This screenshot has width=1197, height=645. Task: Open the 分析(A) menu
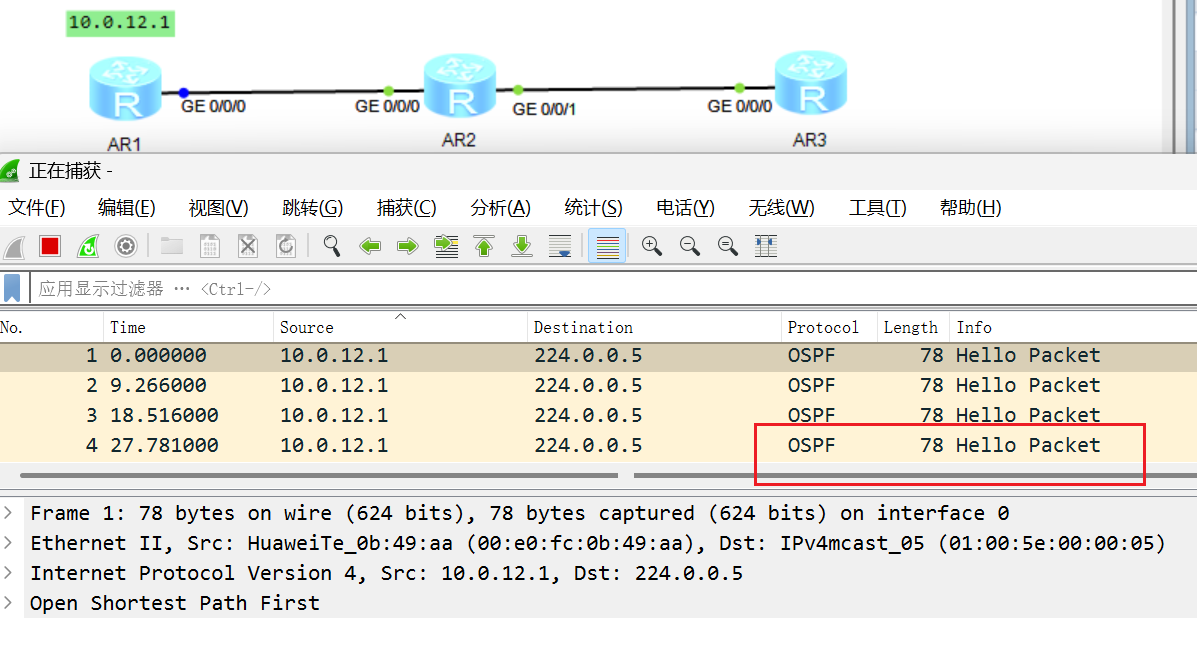pyautogui.click(x=500, y=208)
